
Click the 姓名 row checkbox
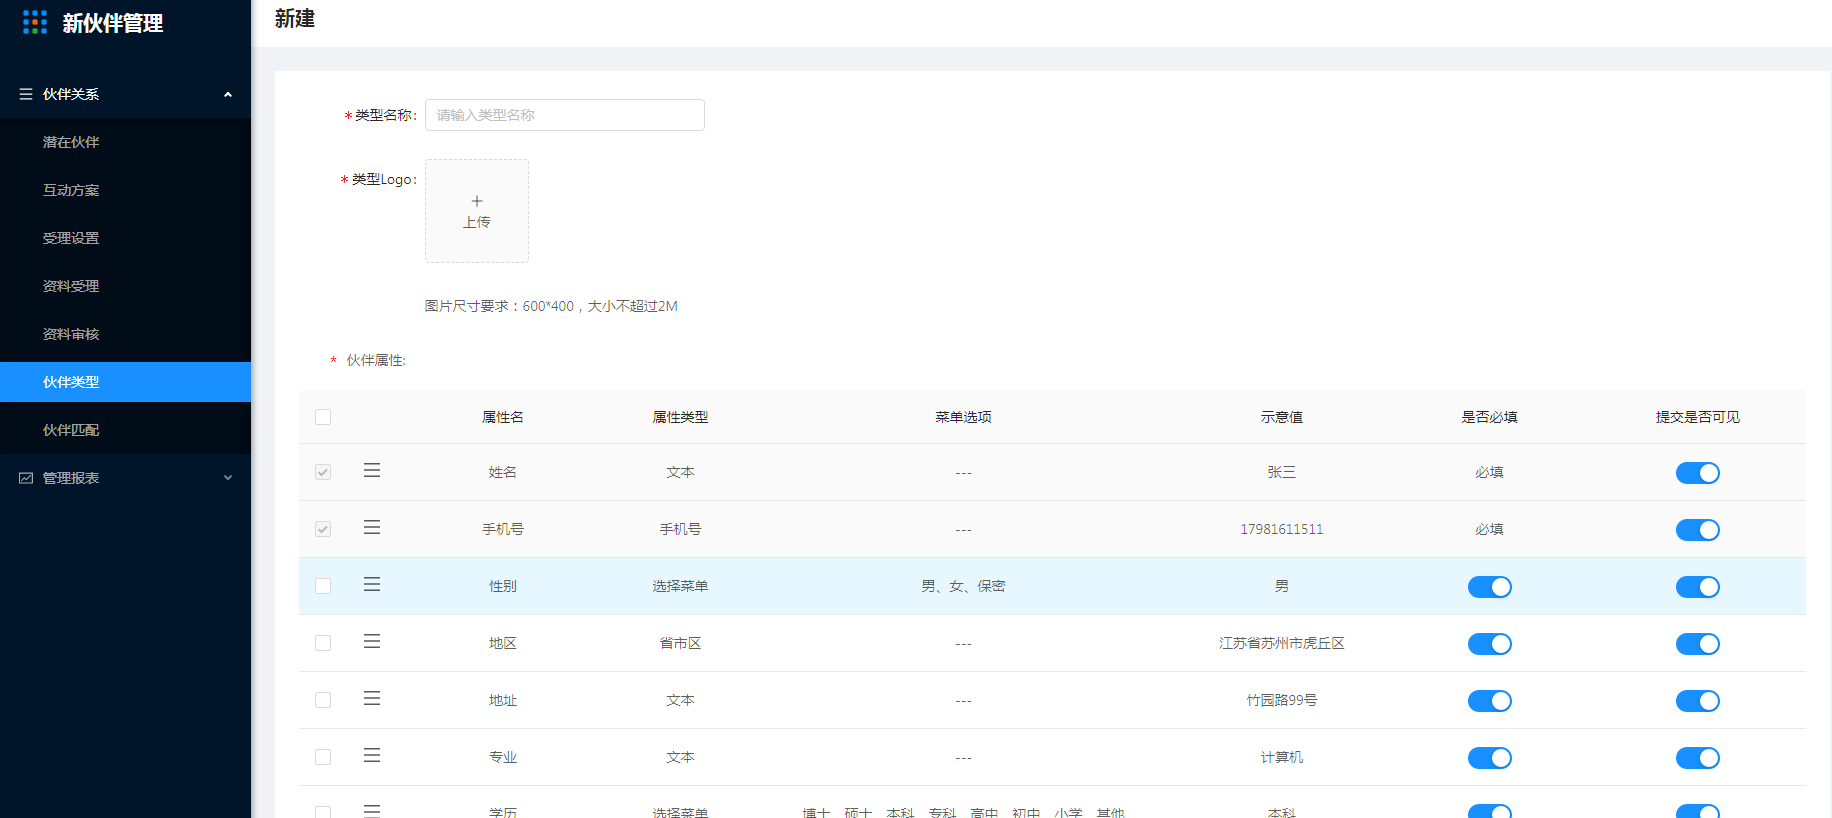pos(323,472)
